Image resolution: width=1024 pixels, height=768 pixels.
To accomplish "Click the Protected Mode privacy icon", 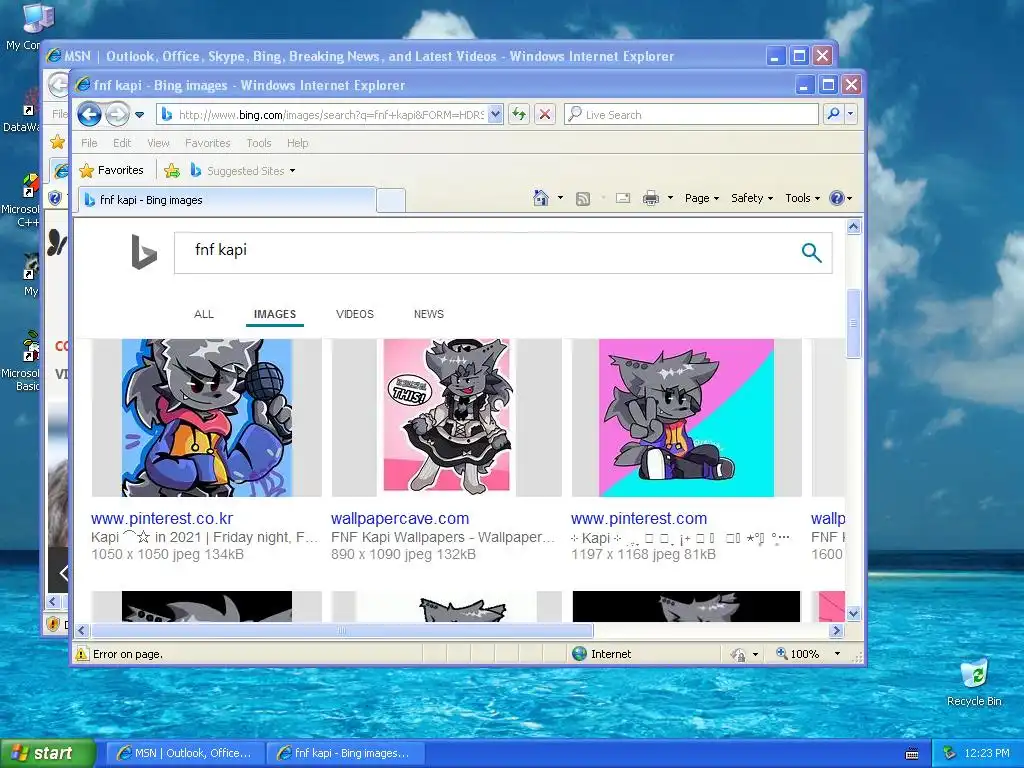I will [x=739, y=654].
